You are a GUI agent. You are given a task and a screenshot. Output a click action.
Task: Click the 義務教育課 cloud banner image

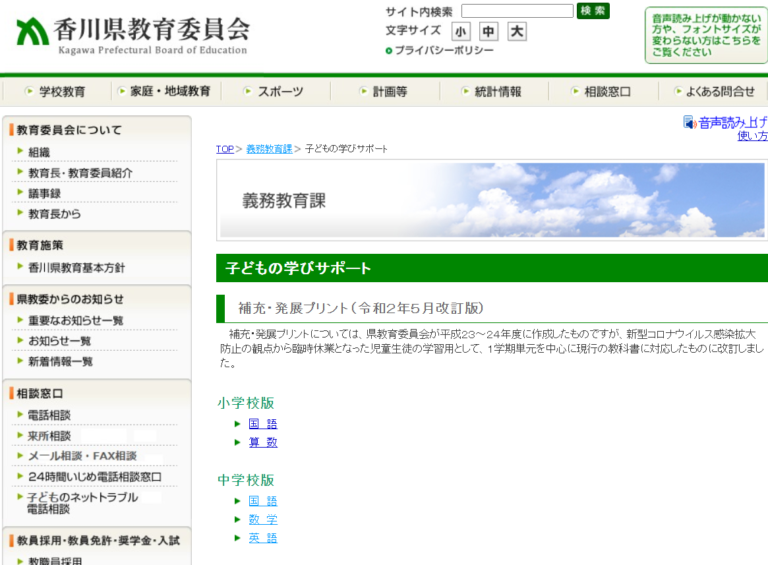pyautogui.click(x=492, y=200)
